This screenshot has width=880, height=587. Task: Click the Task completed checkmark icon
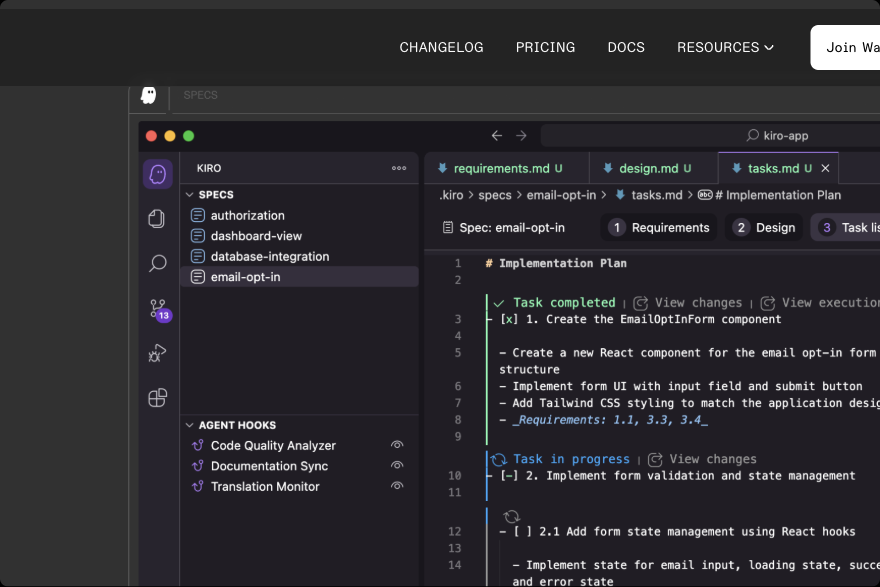point(499,303)
